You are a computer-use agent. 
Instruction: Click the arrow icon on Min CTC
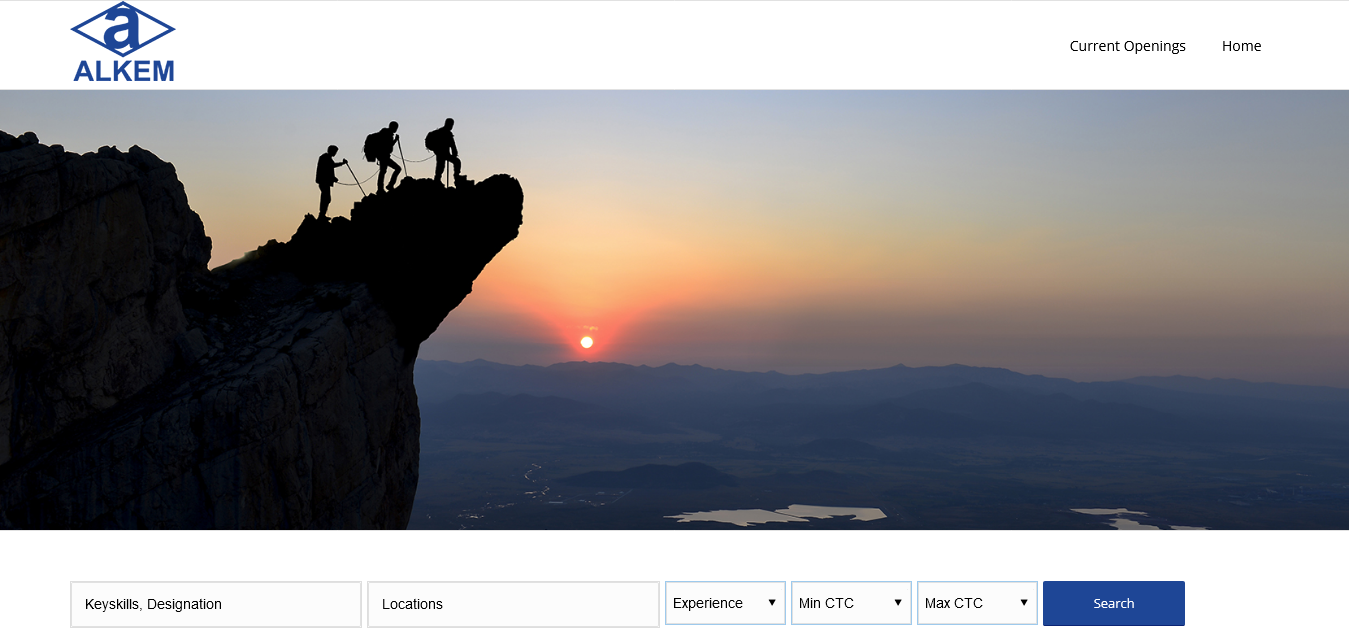[x=898, y=603]
